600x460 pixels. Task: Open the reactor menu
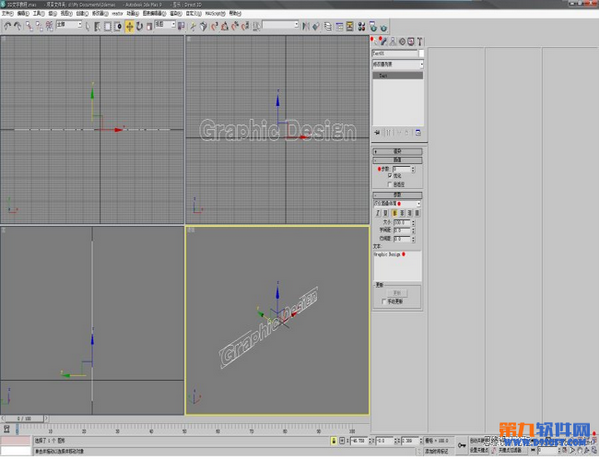click(117, 13)
